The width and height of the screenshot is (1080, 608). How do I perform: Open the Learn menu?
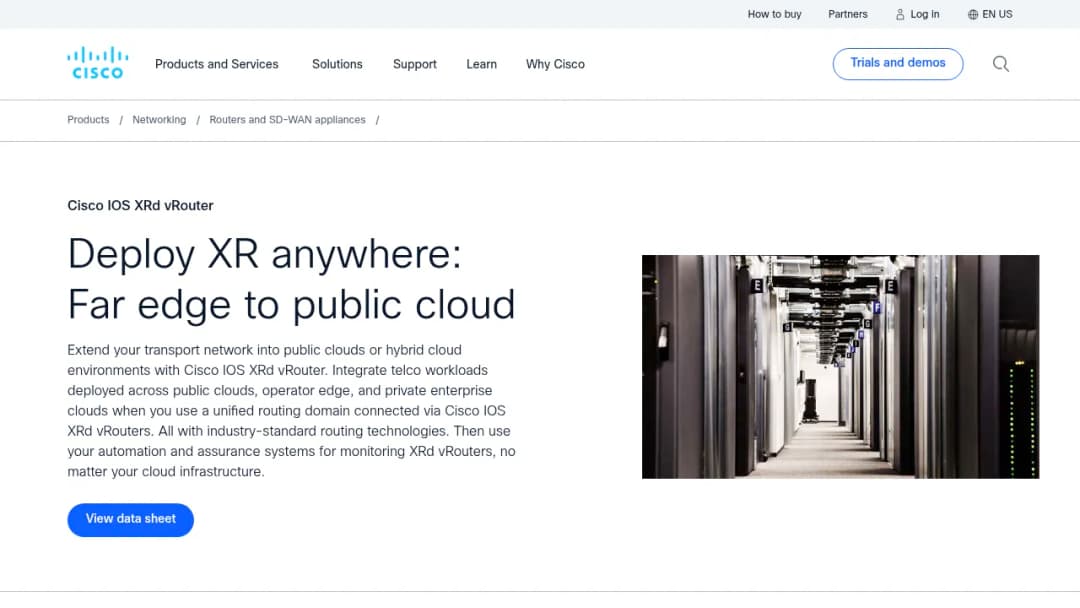[x=481, y=64]
